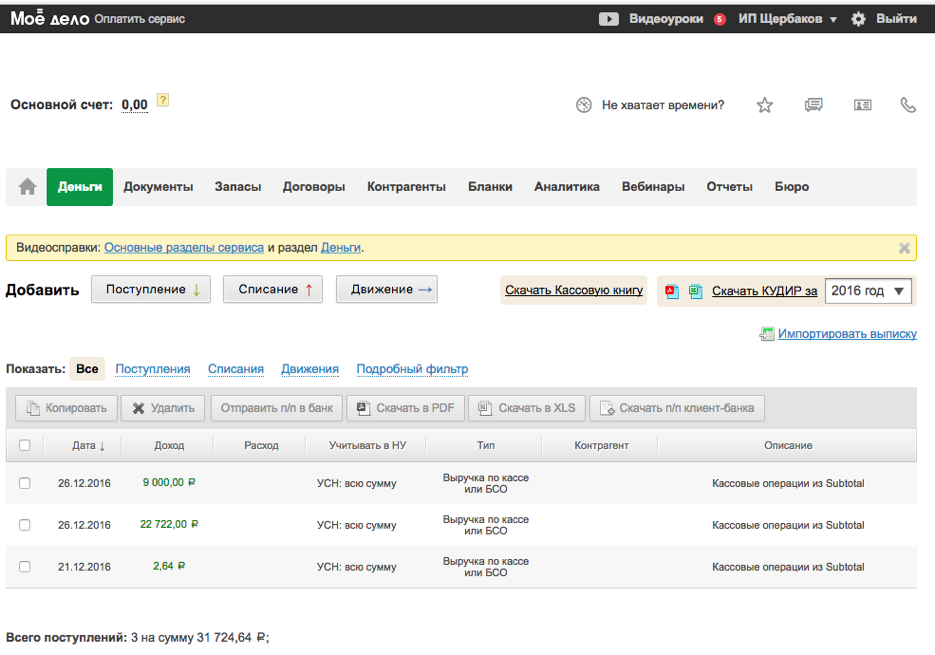The width and height of the screenshot is (935, 655).
Task: Open the 2016 год year dropdown
Action: pos(868,291)
